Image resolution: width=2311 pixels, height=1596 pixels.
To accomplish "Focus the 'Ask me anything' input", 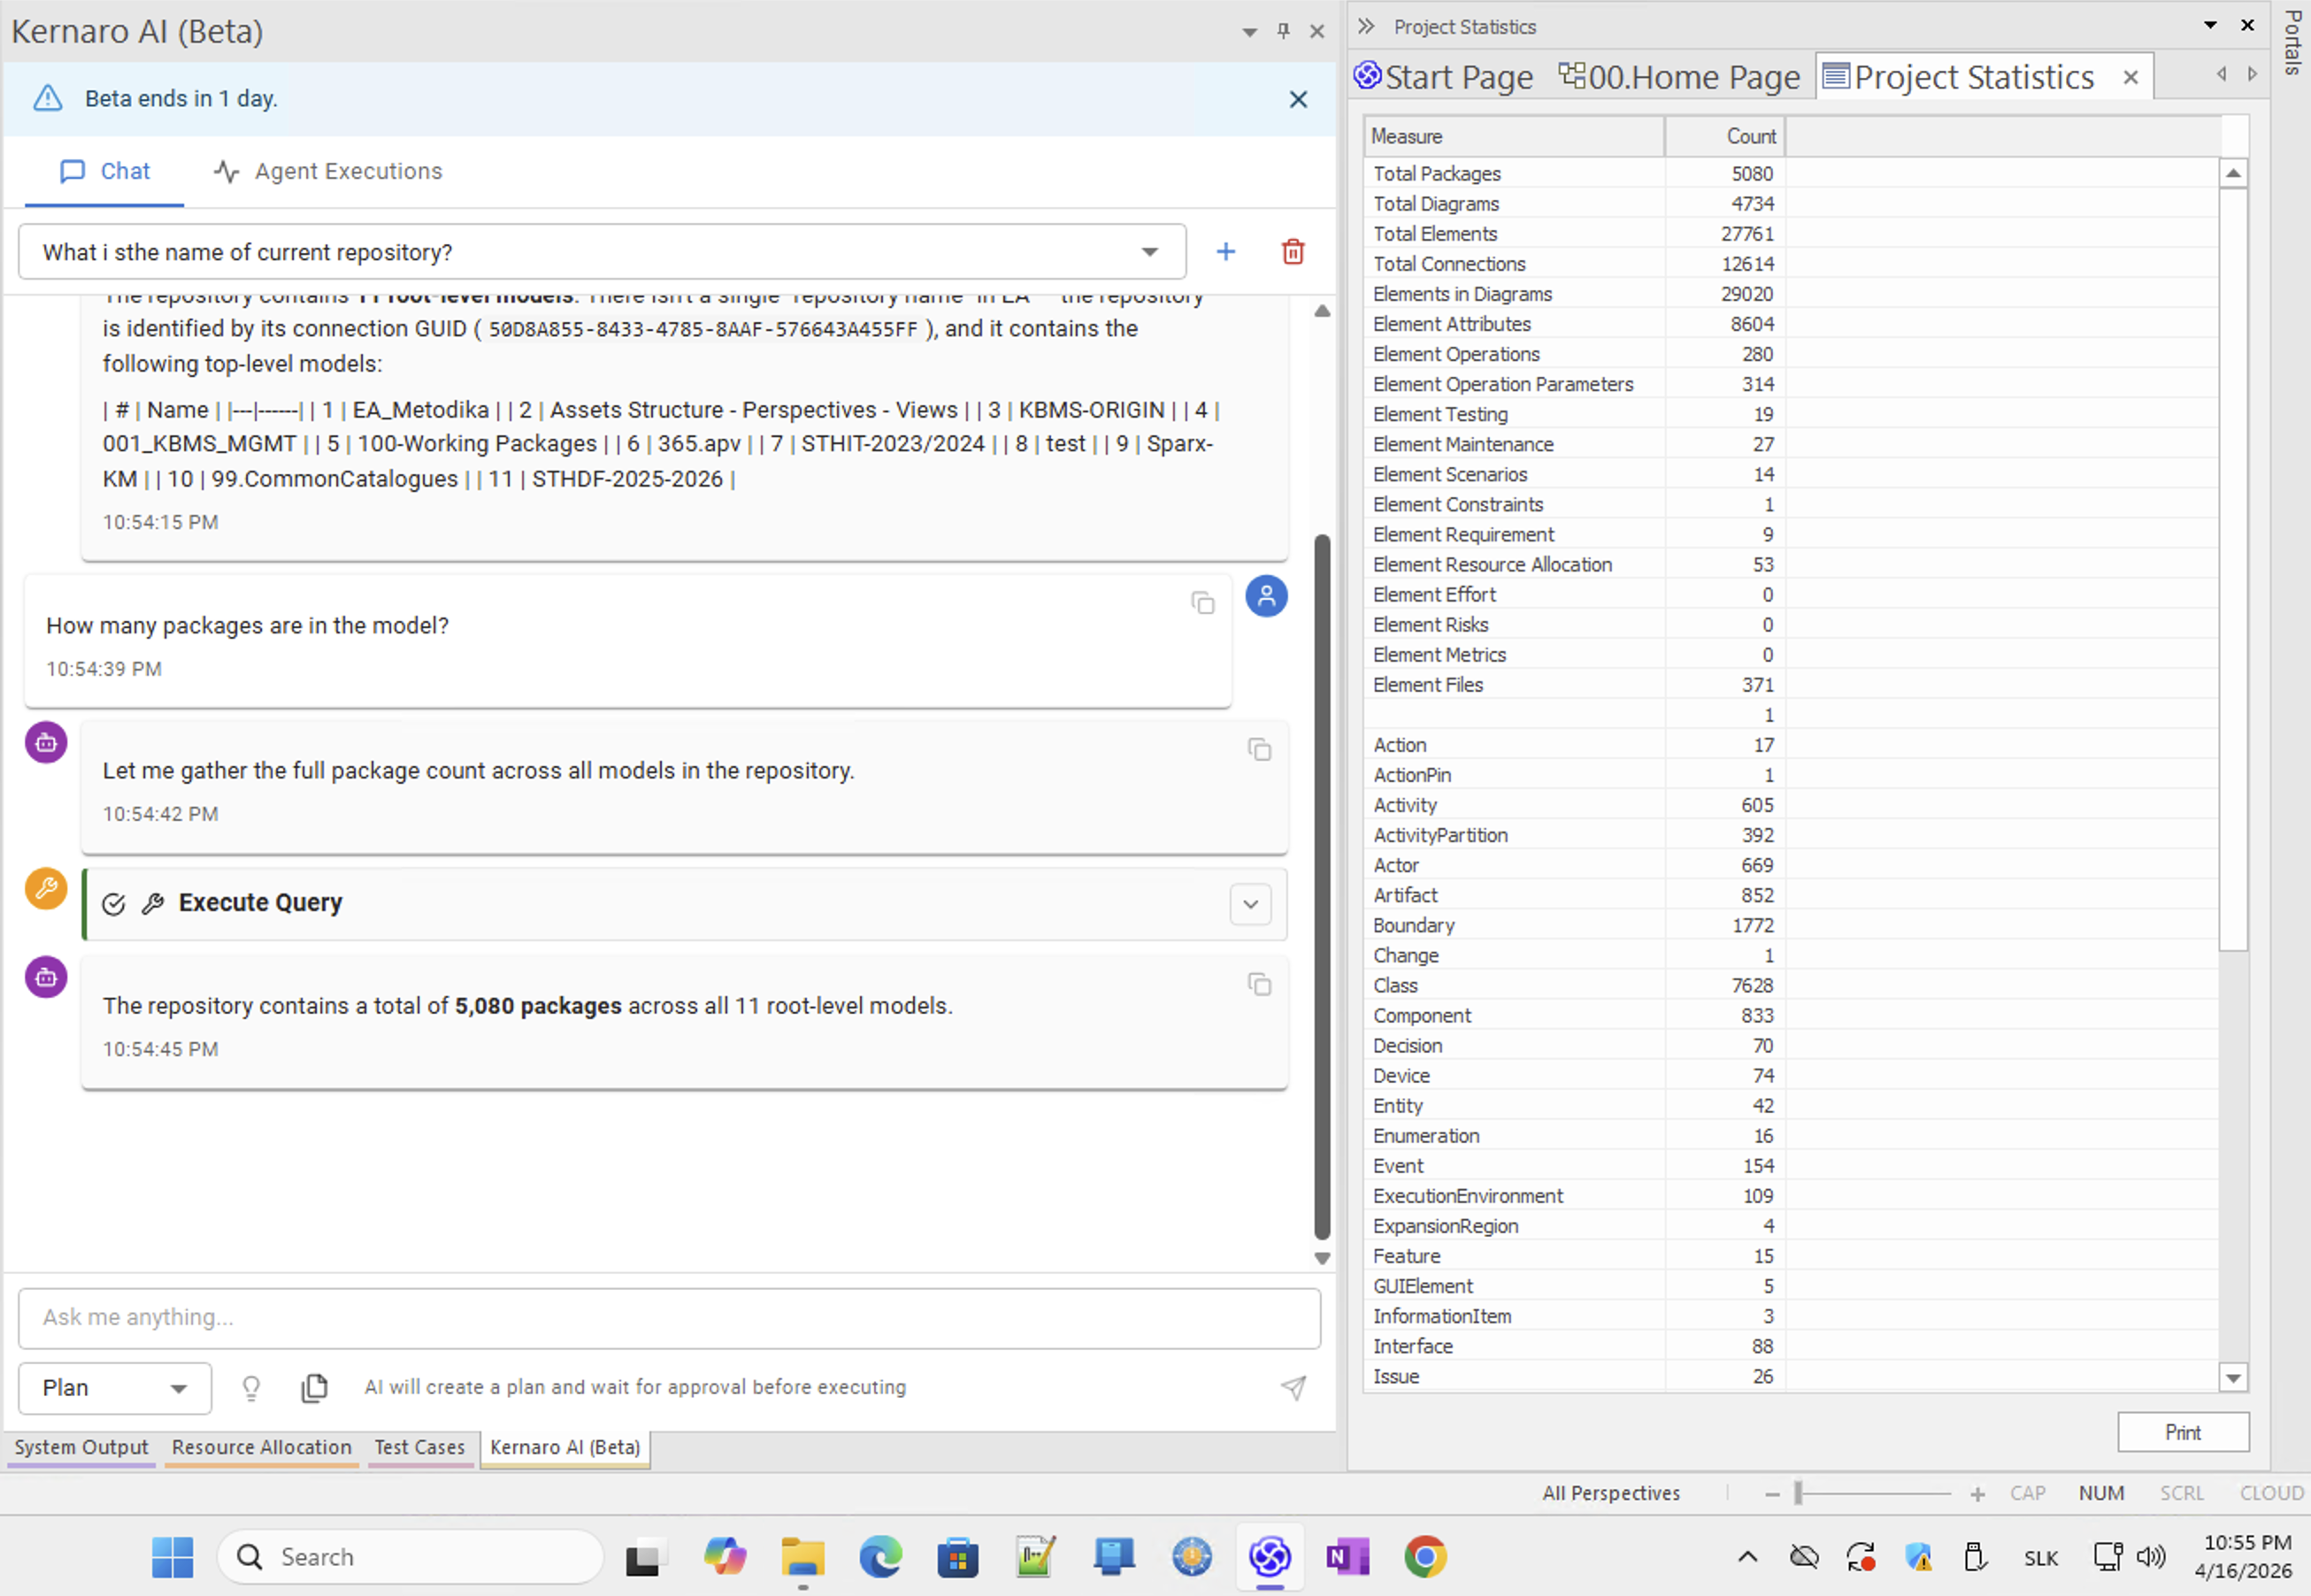I will (x=669, y=1317).
